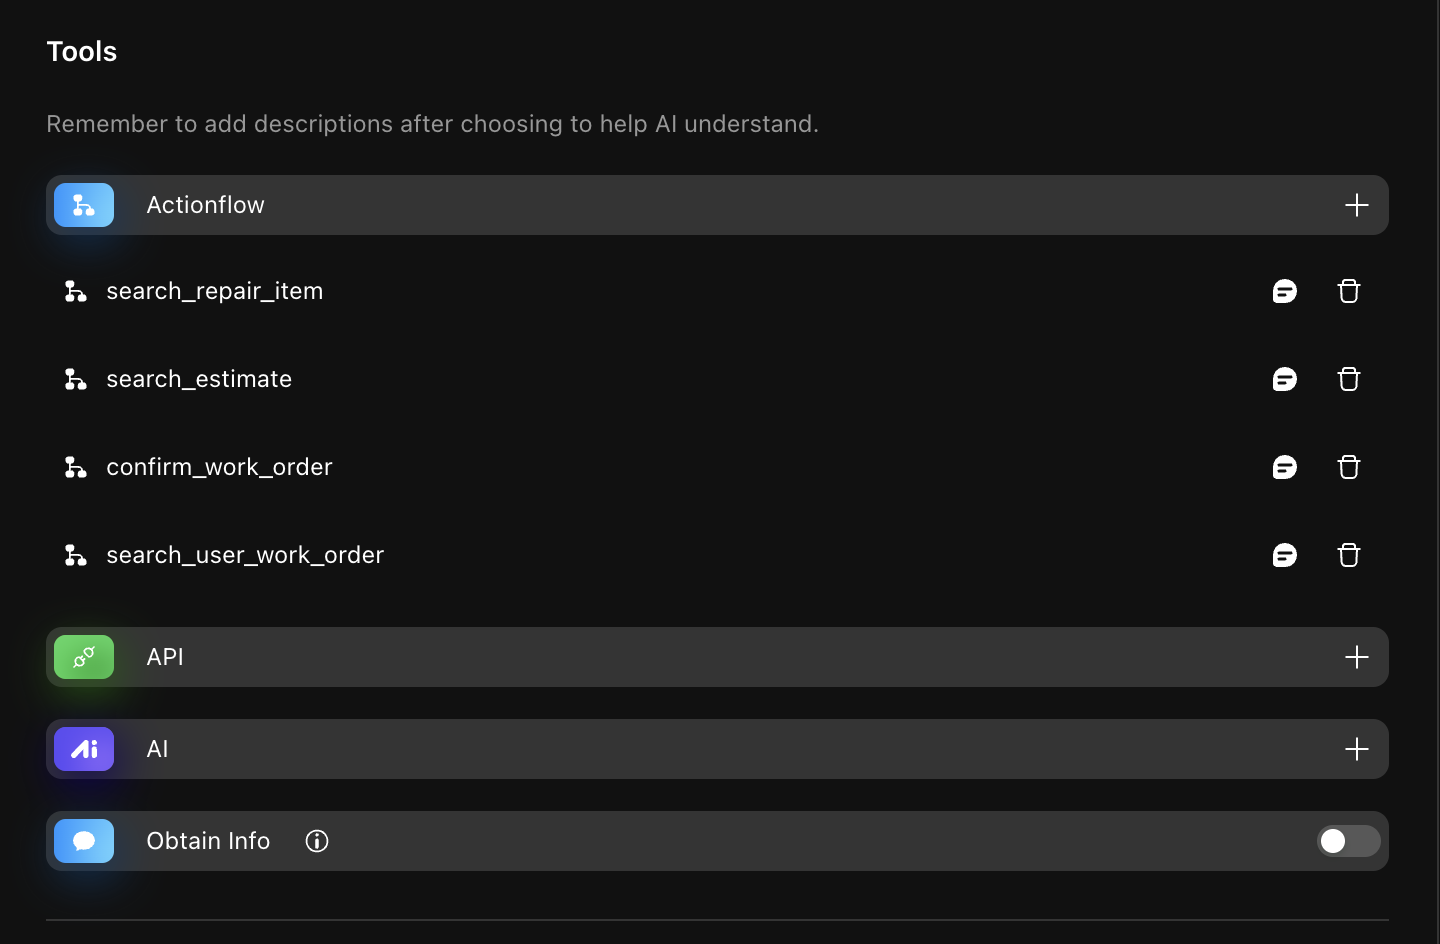Click the Obtain Info label
Image resolution: width=1440 pixels, height=944 pixels.
(208, 841)
